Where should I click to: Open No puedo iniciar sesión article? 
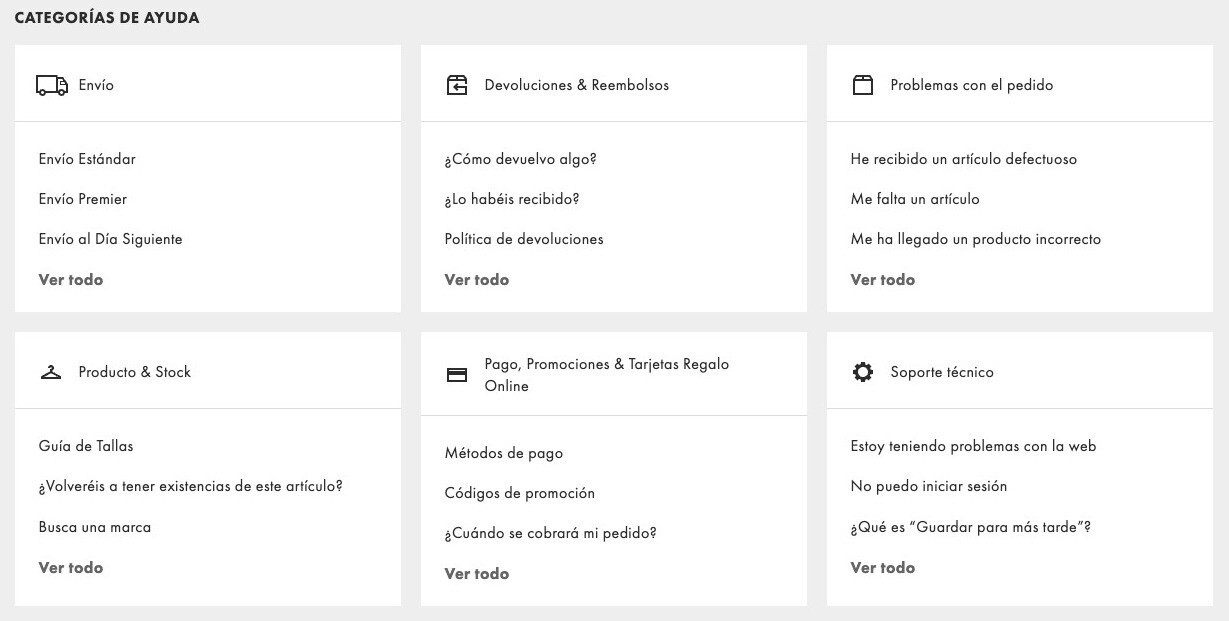pyautogui.click(x=929, y=486)
